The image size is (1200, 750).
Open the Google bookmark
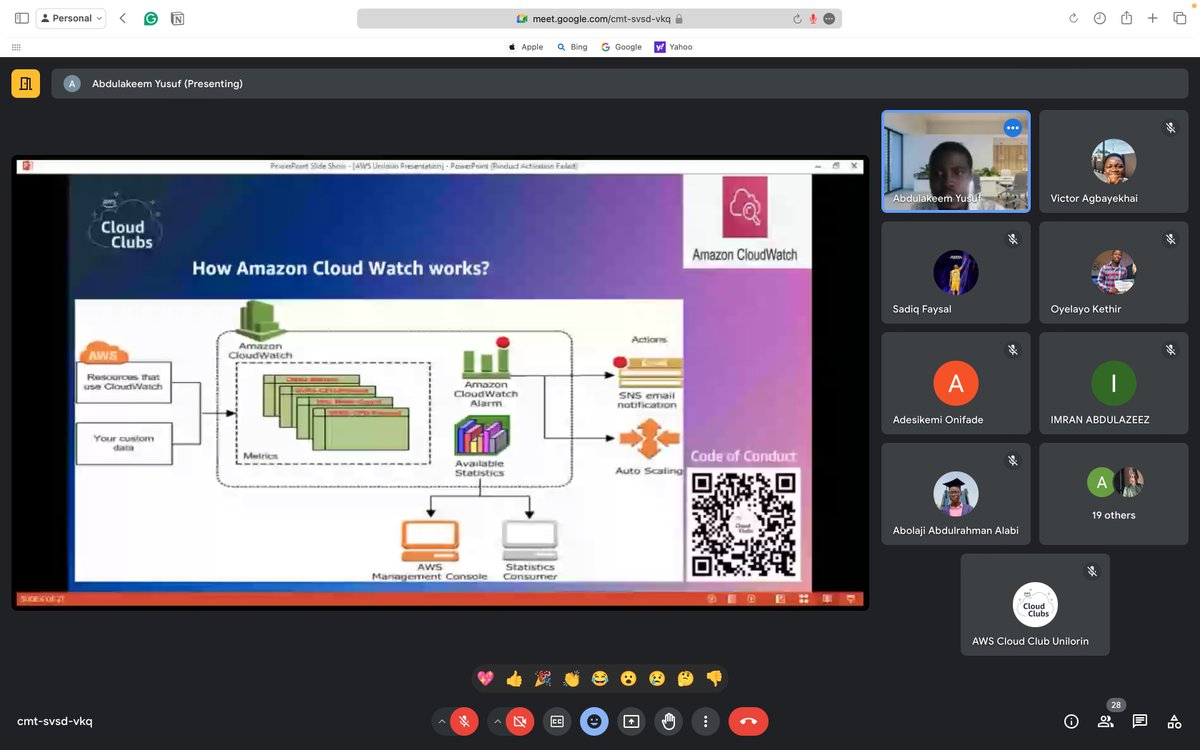tap(621, 47)
